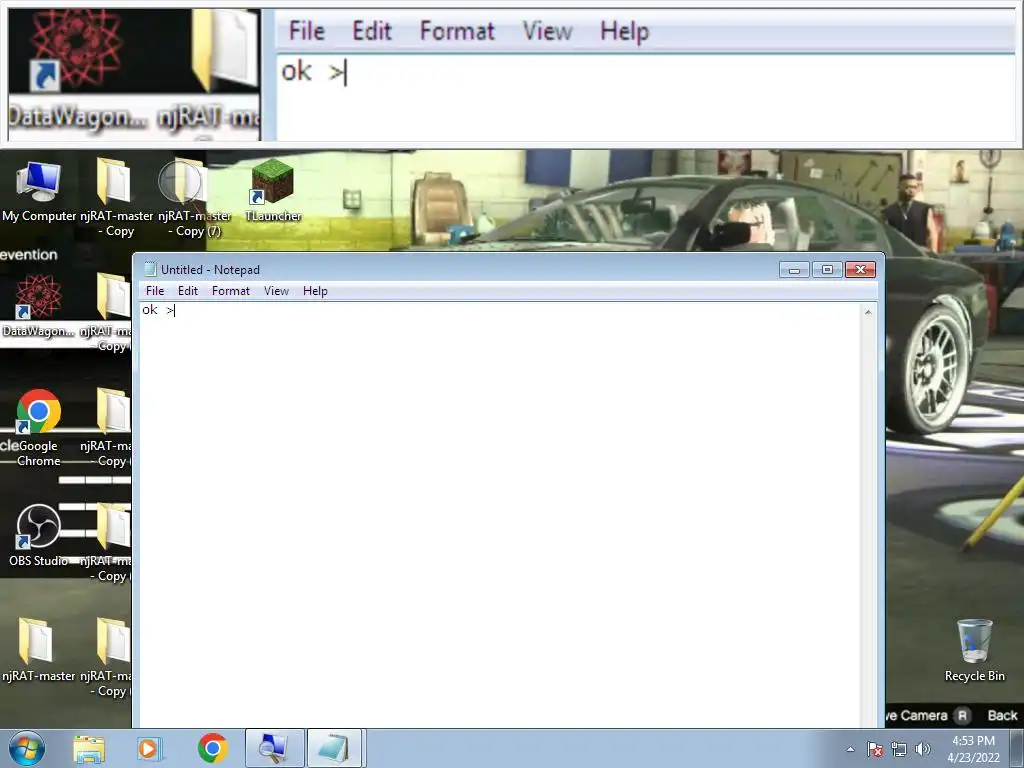The image size is (1024, 768).
Task: Open Google Chrome from the taskbar
Action: coord(212,748)
